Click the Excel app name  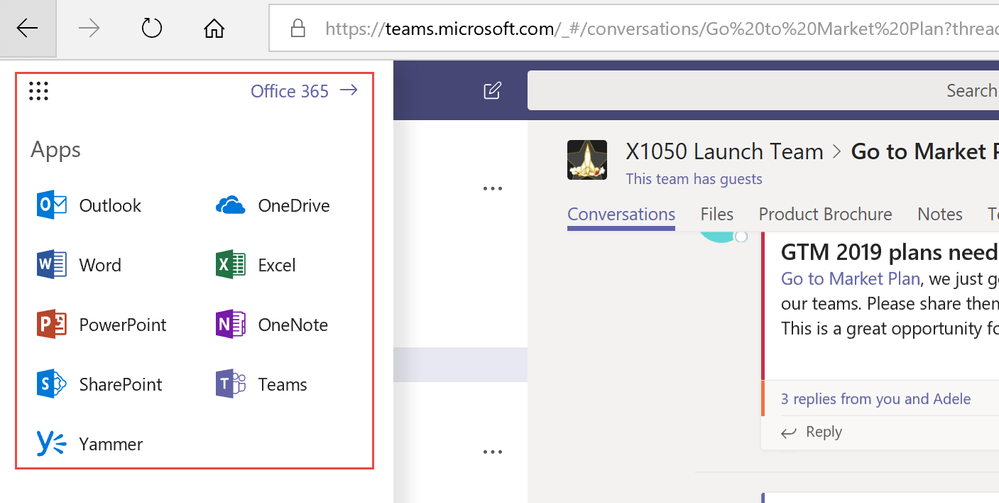277,265
